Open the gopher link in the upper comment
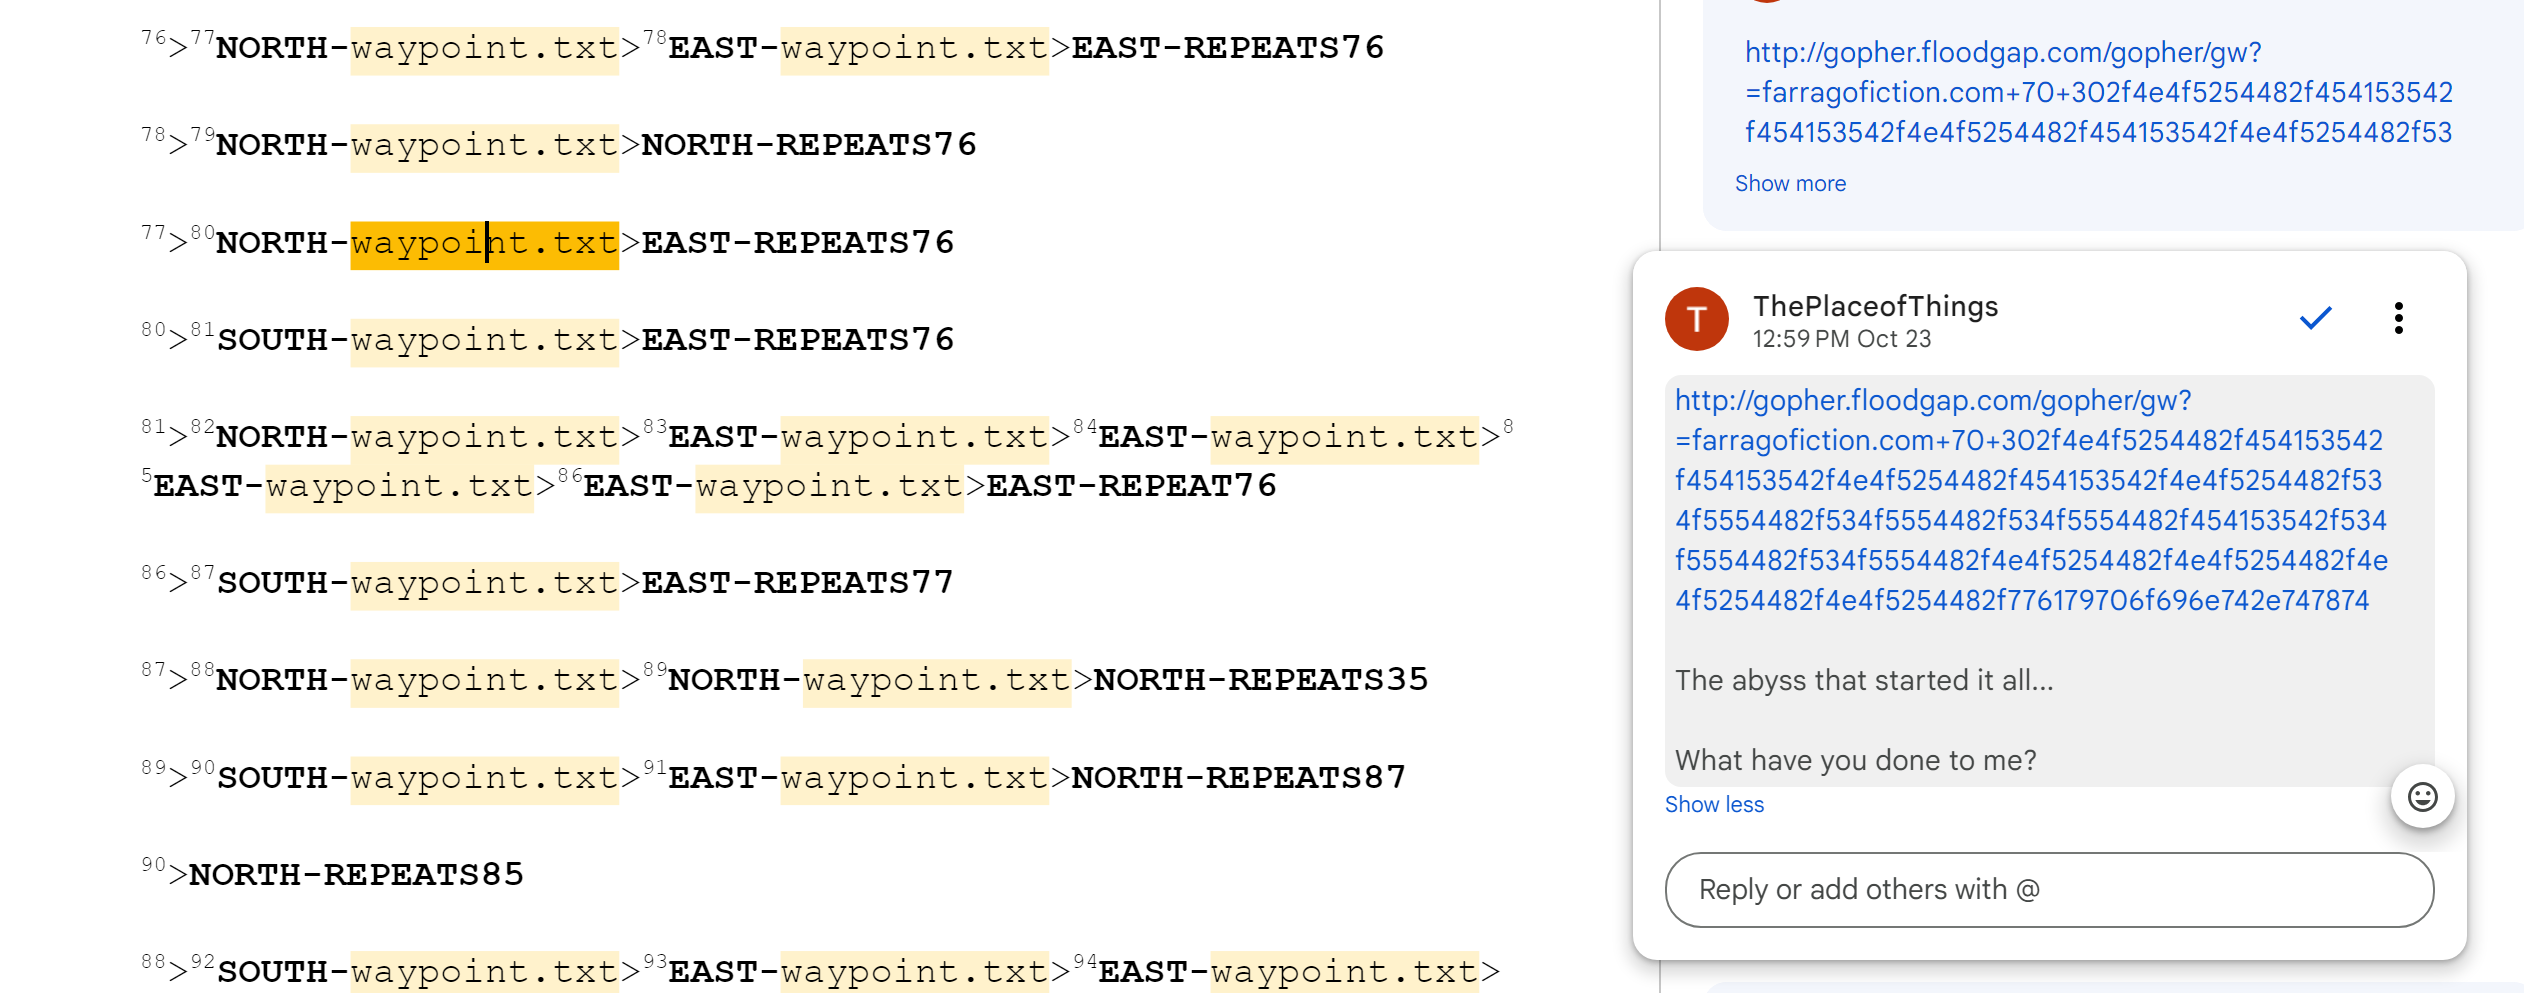2524x993 pixels. click(2098, 92)
